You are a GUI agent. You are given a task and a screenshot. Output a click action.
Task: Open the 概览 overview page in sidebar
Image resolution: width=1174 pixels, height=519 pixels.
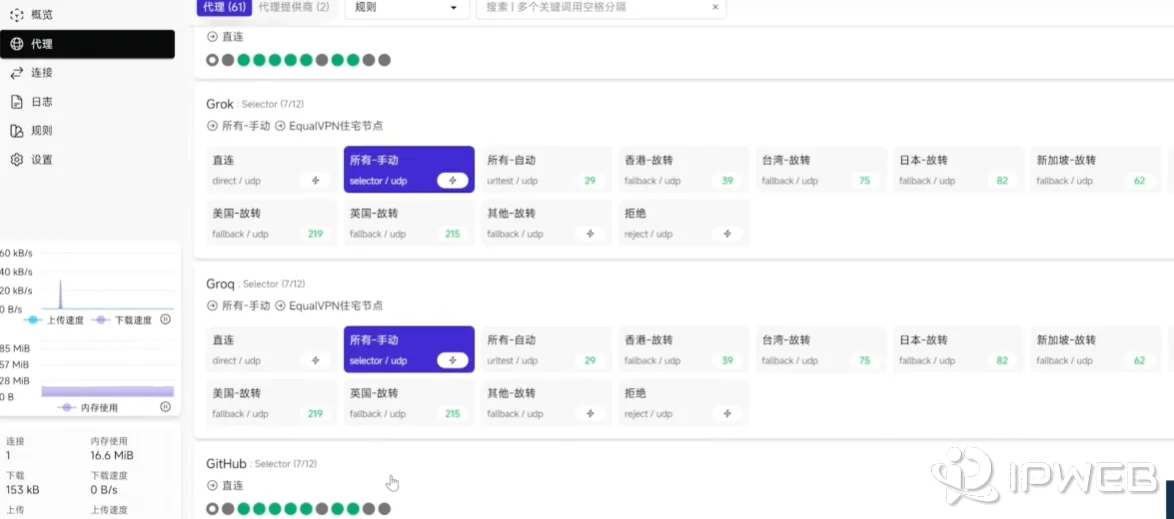[87, 15]
